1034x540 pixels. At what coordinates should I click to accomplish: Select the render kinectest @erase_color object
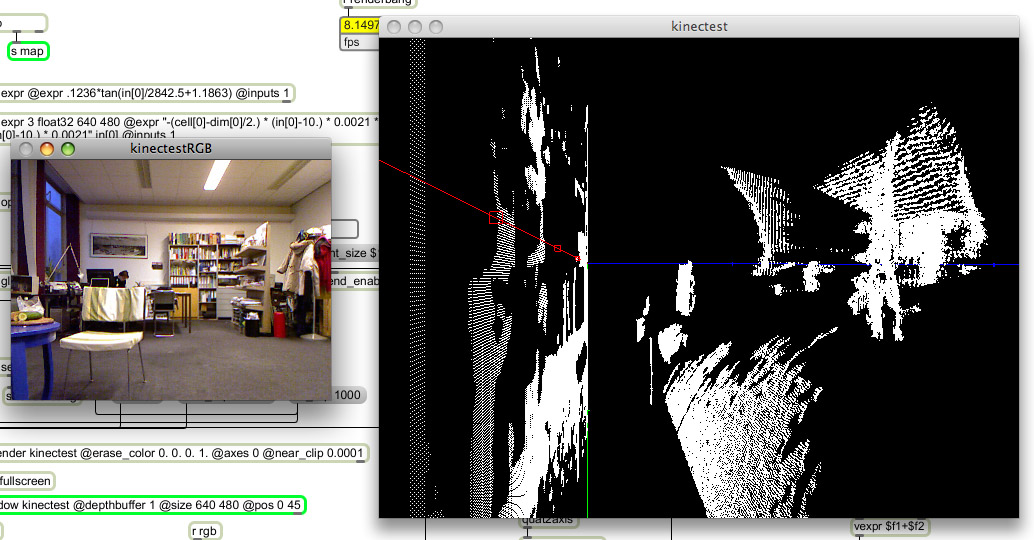coord(183,453)
